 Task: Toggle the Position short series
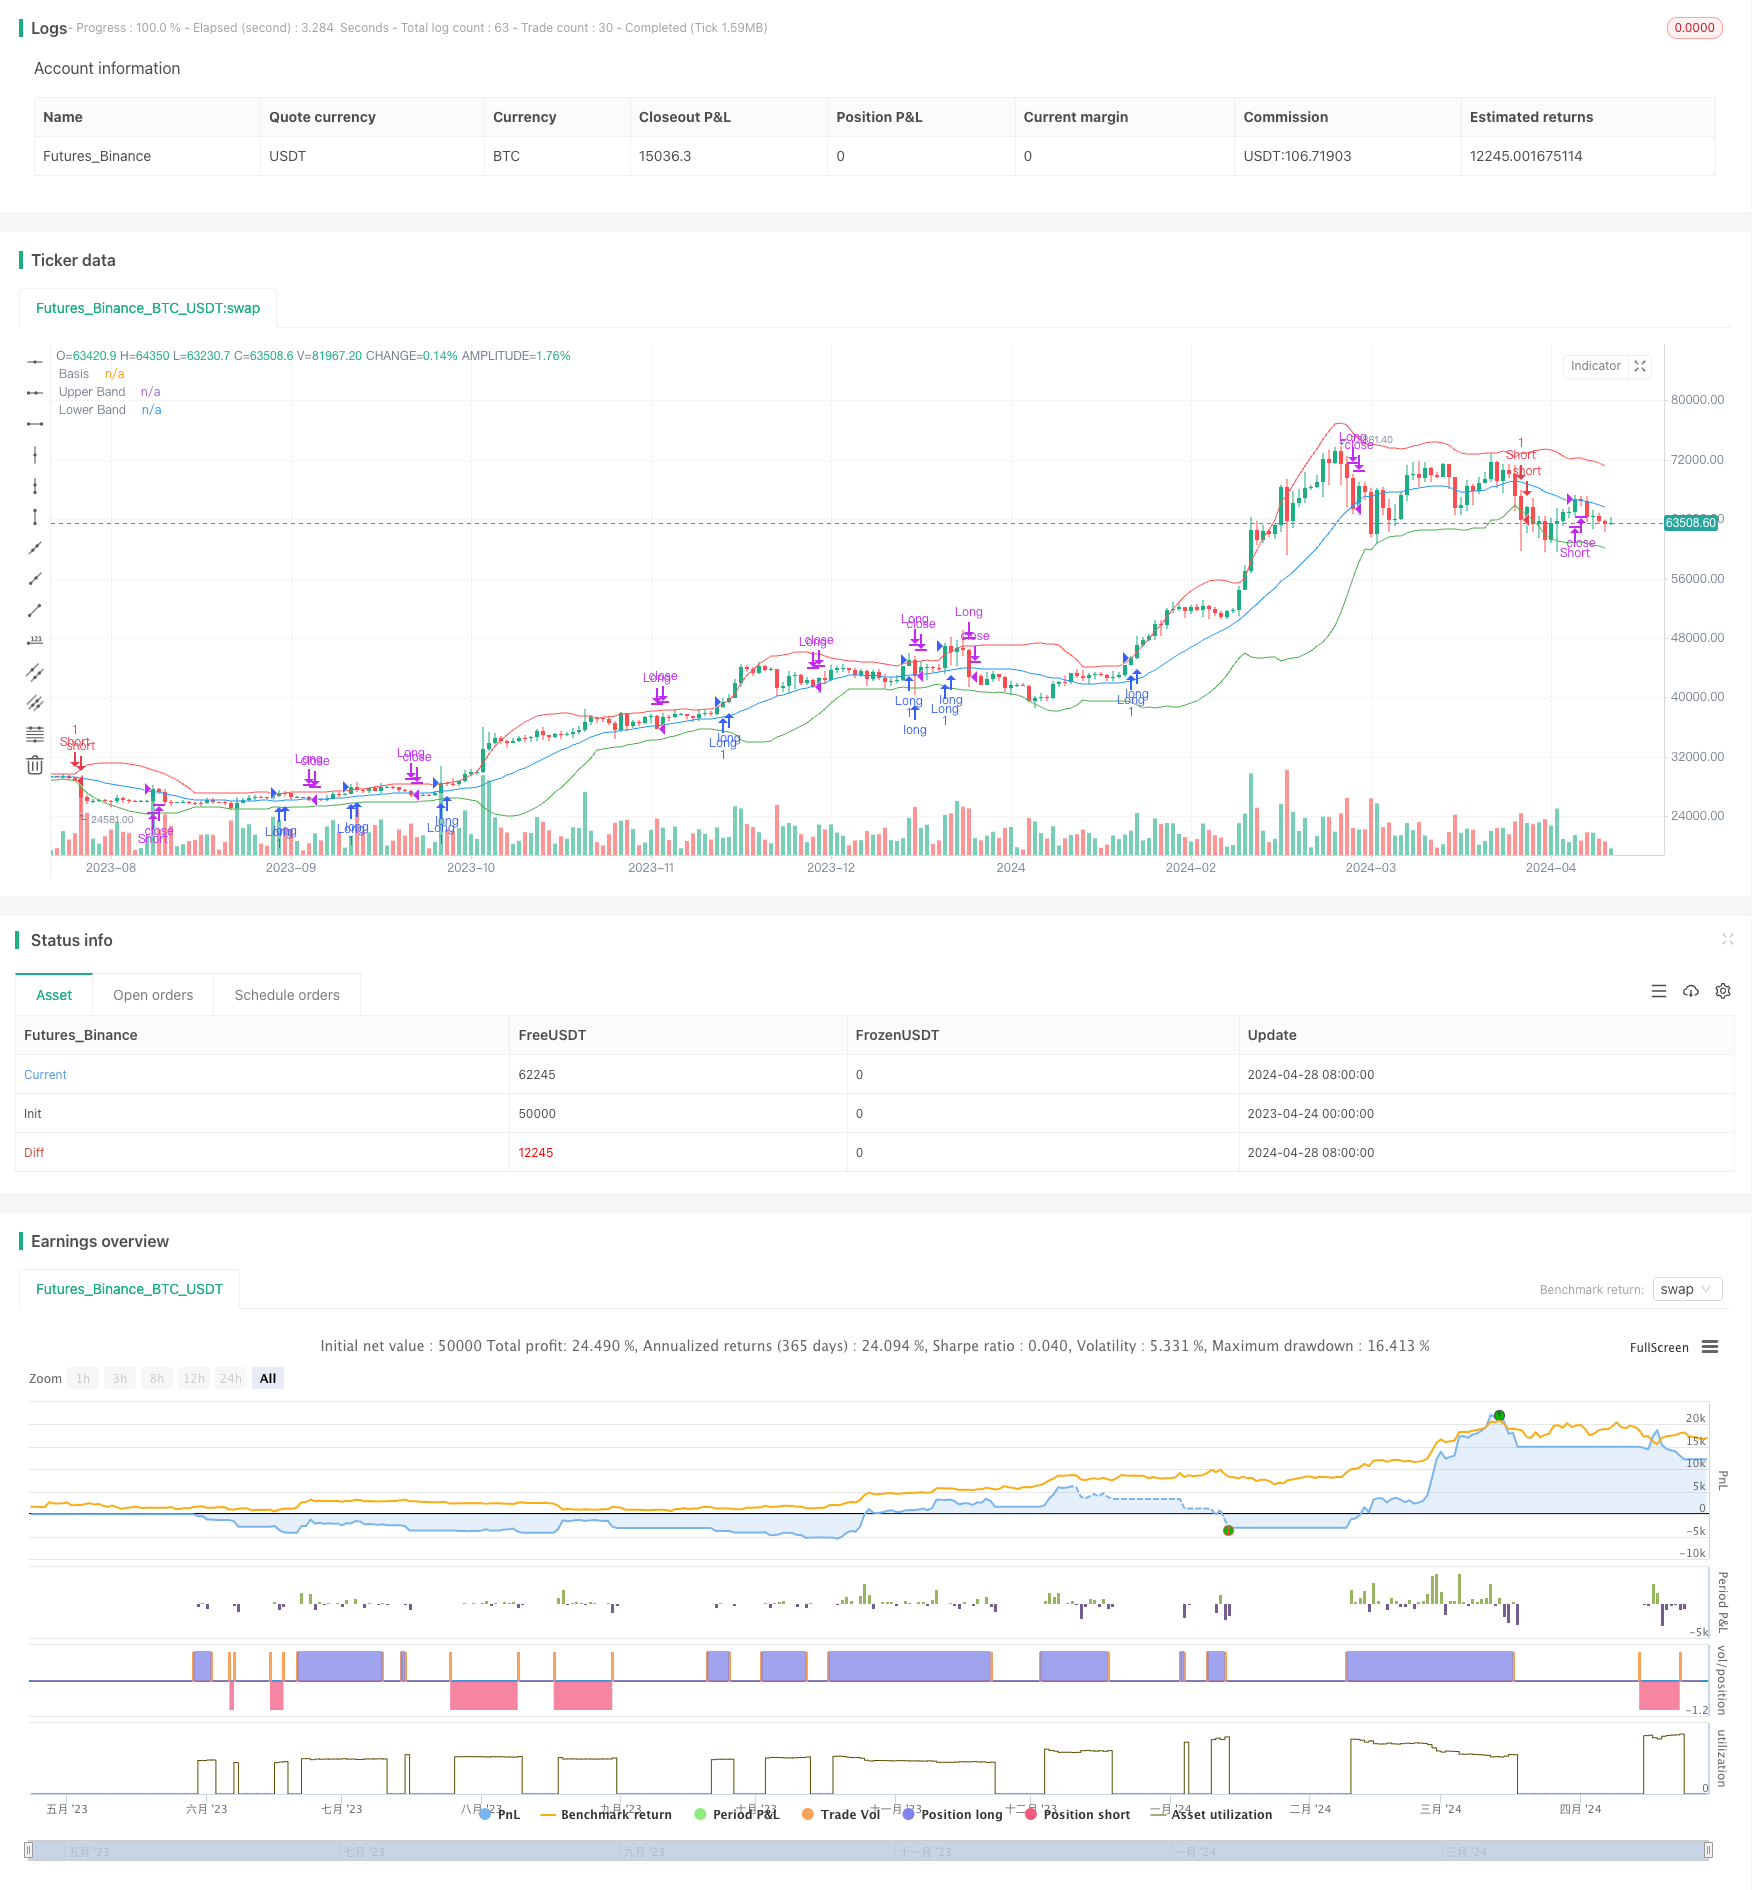click(1077, 1814)
